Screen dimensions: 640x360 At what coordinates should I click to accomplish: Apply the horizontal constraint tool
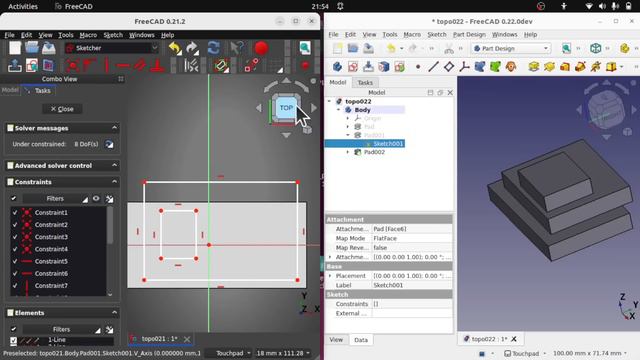point(123,65)
